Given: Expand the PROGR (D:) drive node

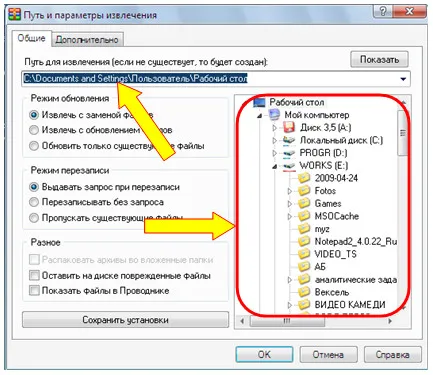Looking at the screenshot, I should tap(275, 153).
